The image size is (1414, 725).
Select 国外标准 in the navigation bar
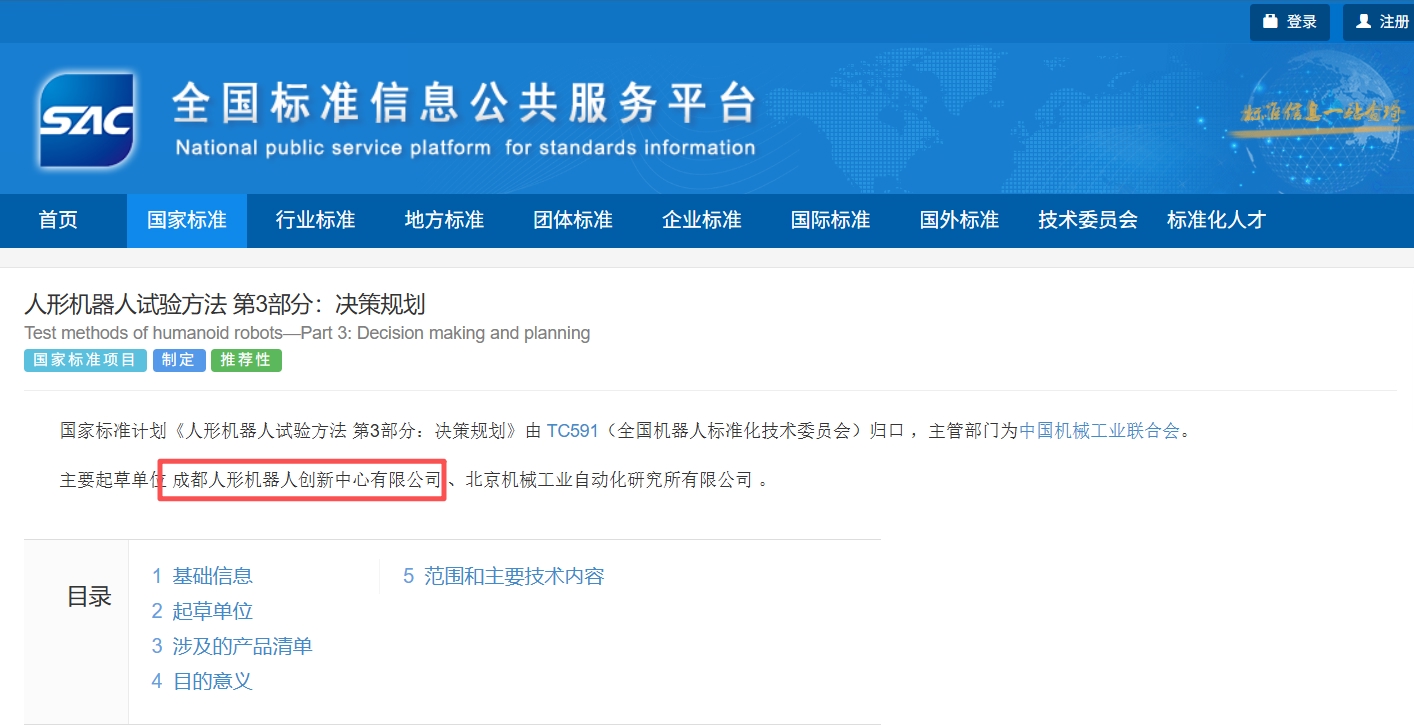coord(959,220)
